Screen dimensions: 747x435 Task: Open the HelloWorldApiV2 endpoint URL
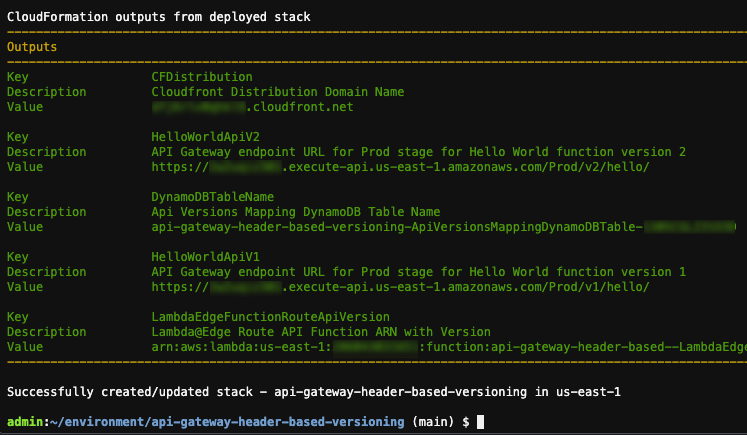[400, 167]
